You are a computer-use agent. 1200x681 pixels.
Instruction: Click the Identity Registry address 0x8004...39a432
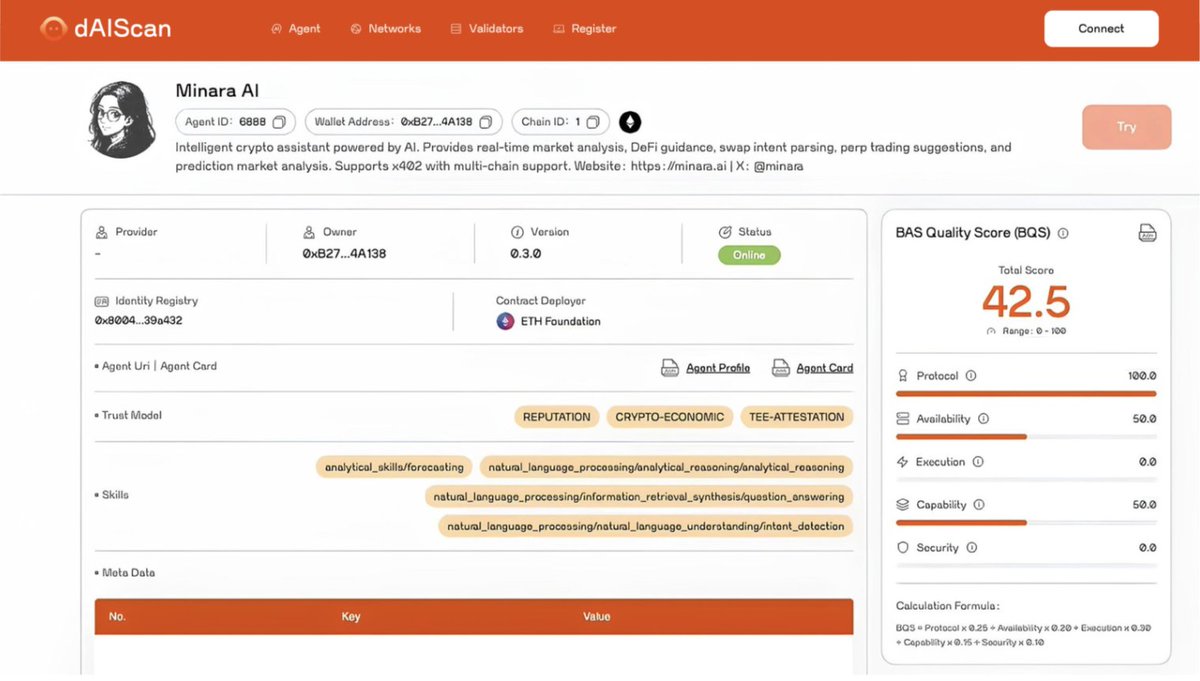coord(139,321)
